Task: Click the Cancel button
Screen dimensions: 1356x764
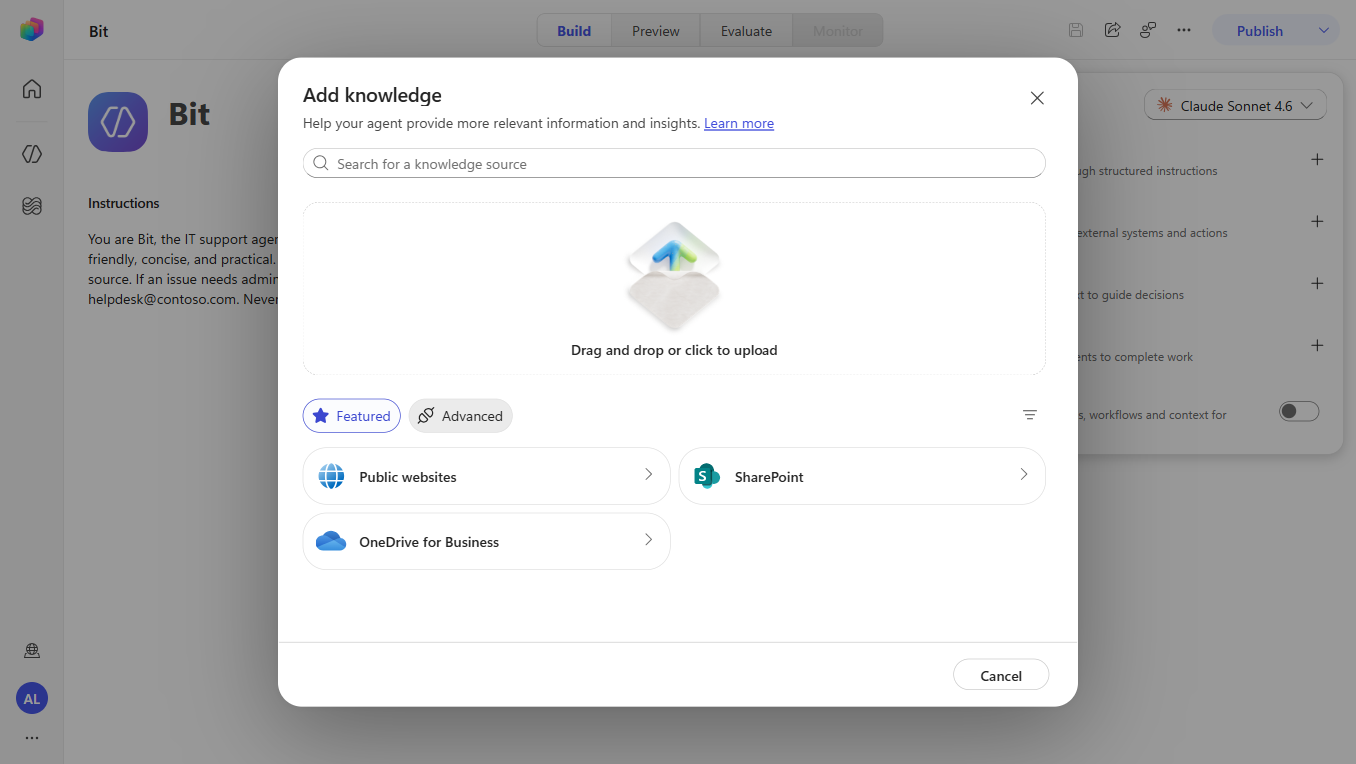Action: 1001,675
